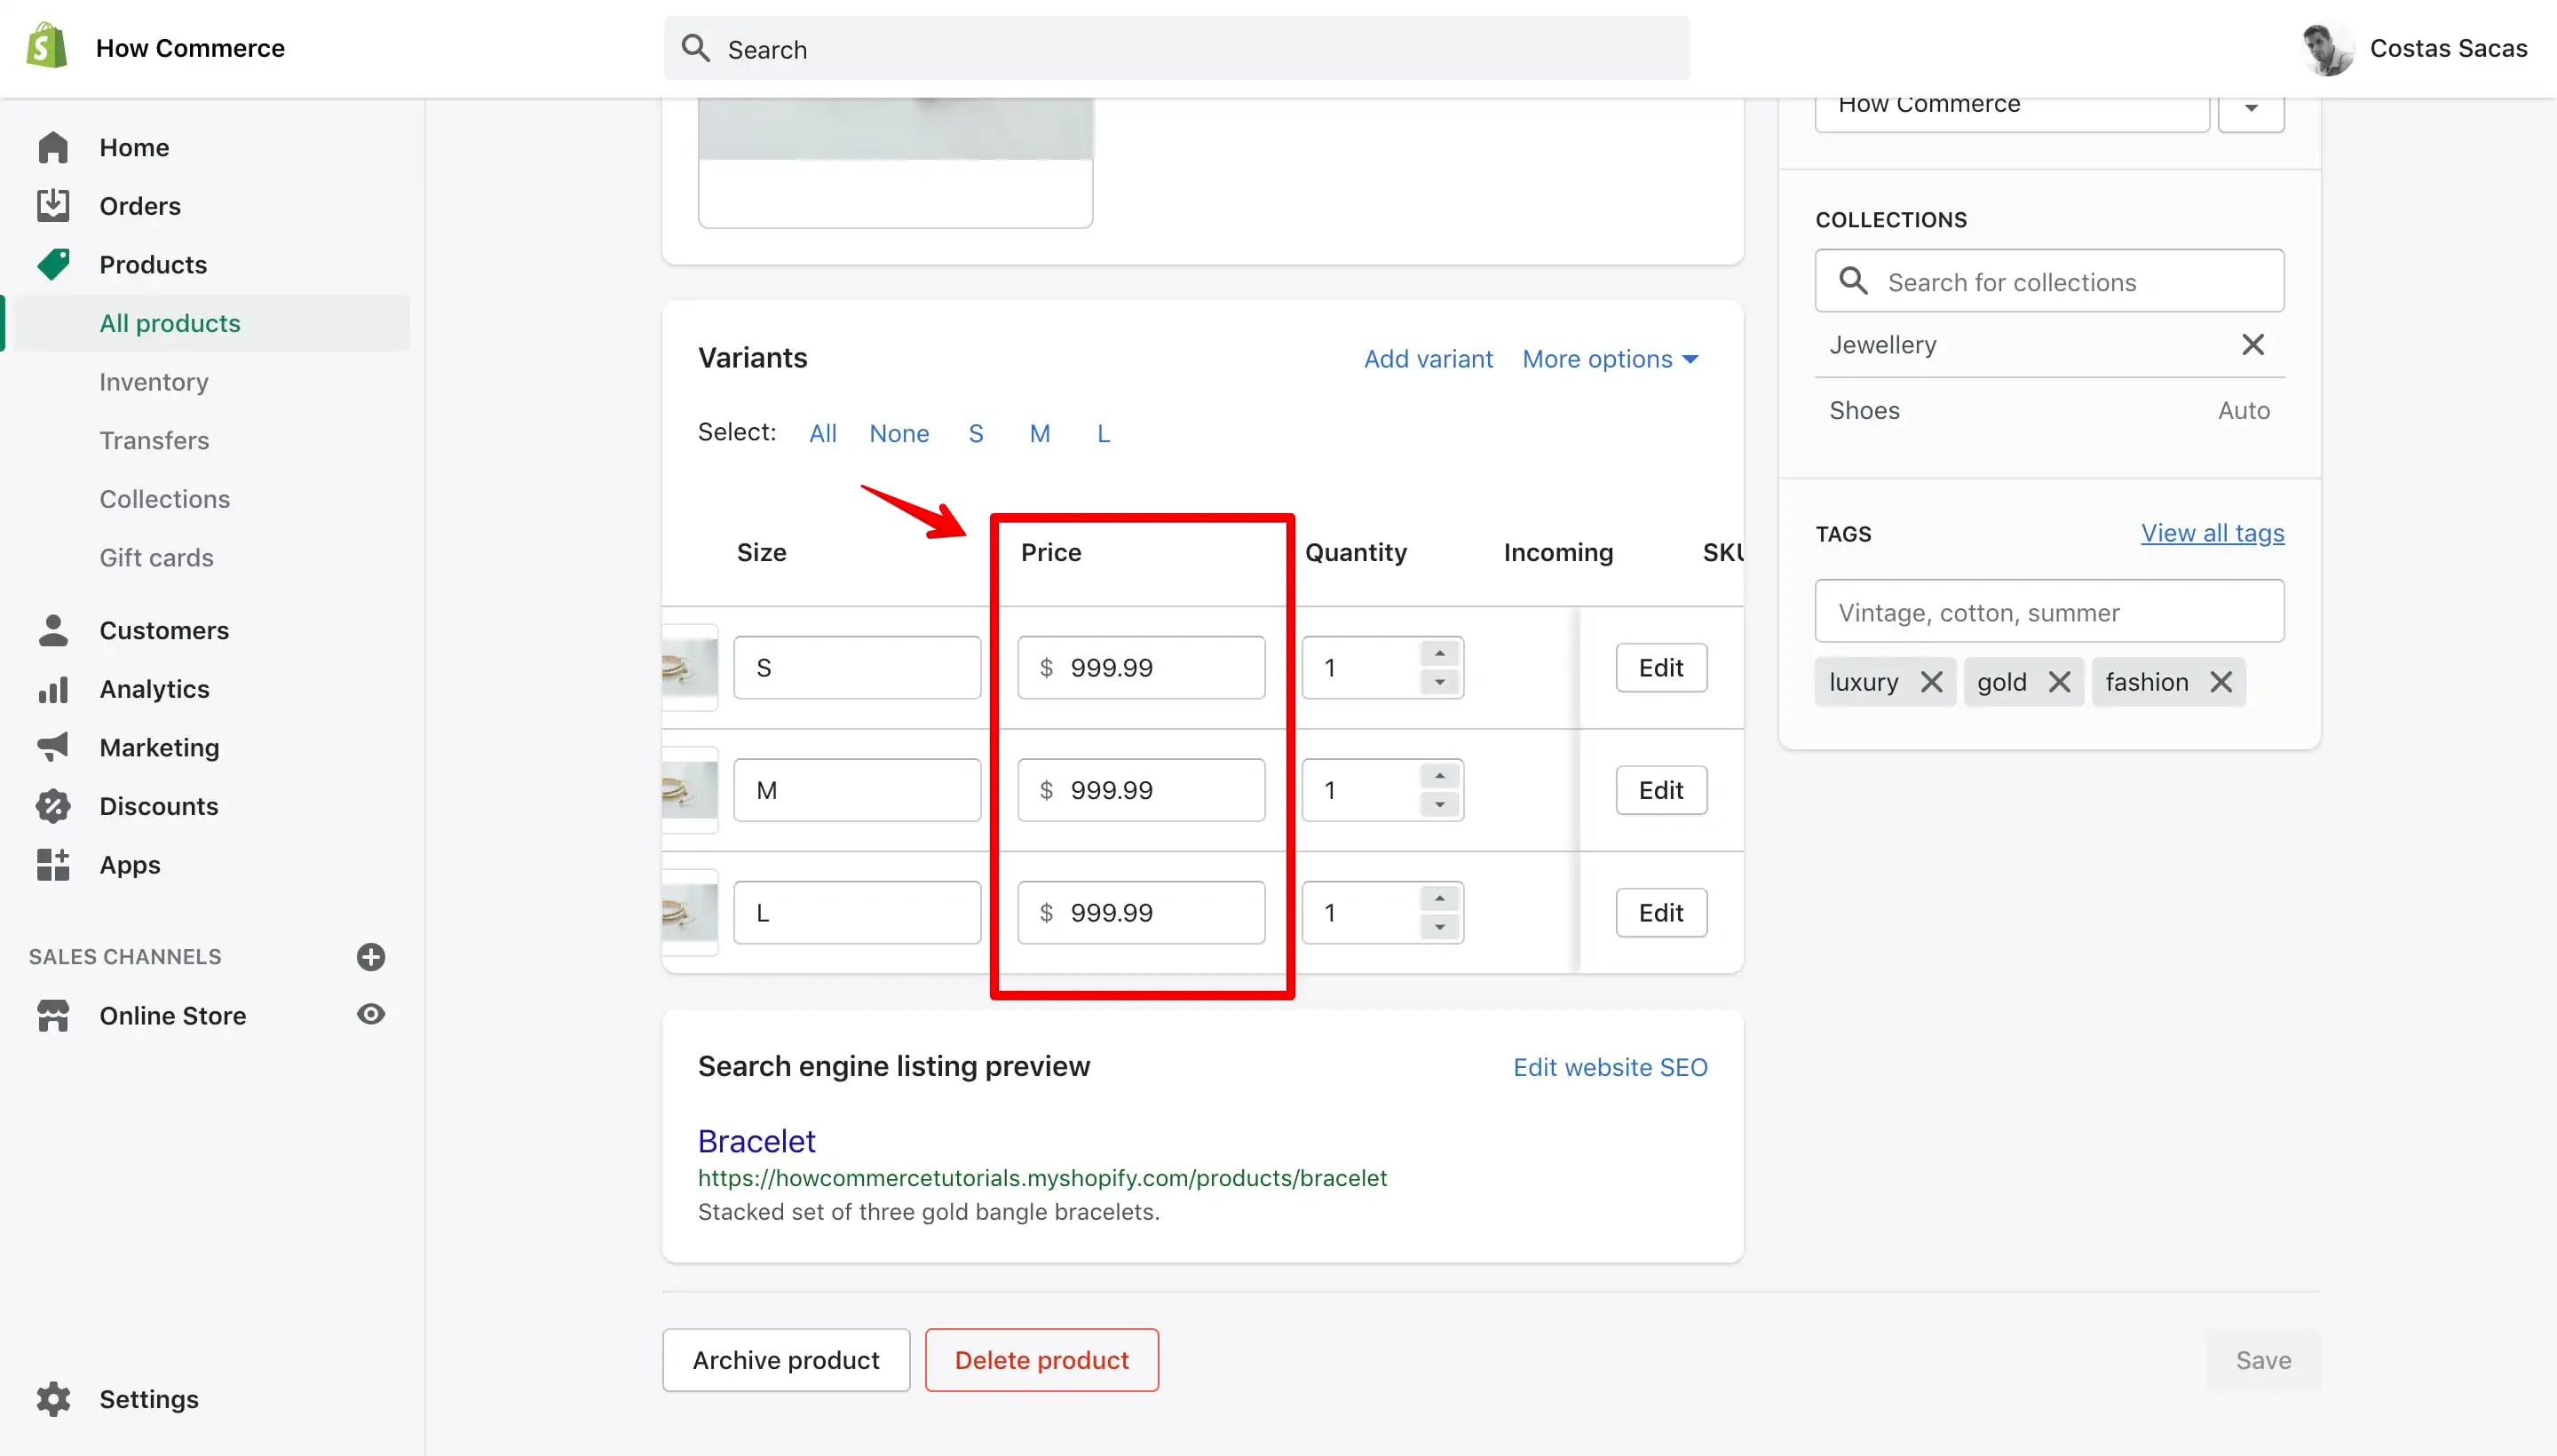Click the Shoes collection row

2049,410
